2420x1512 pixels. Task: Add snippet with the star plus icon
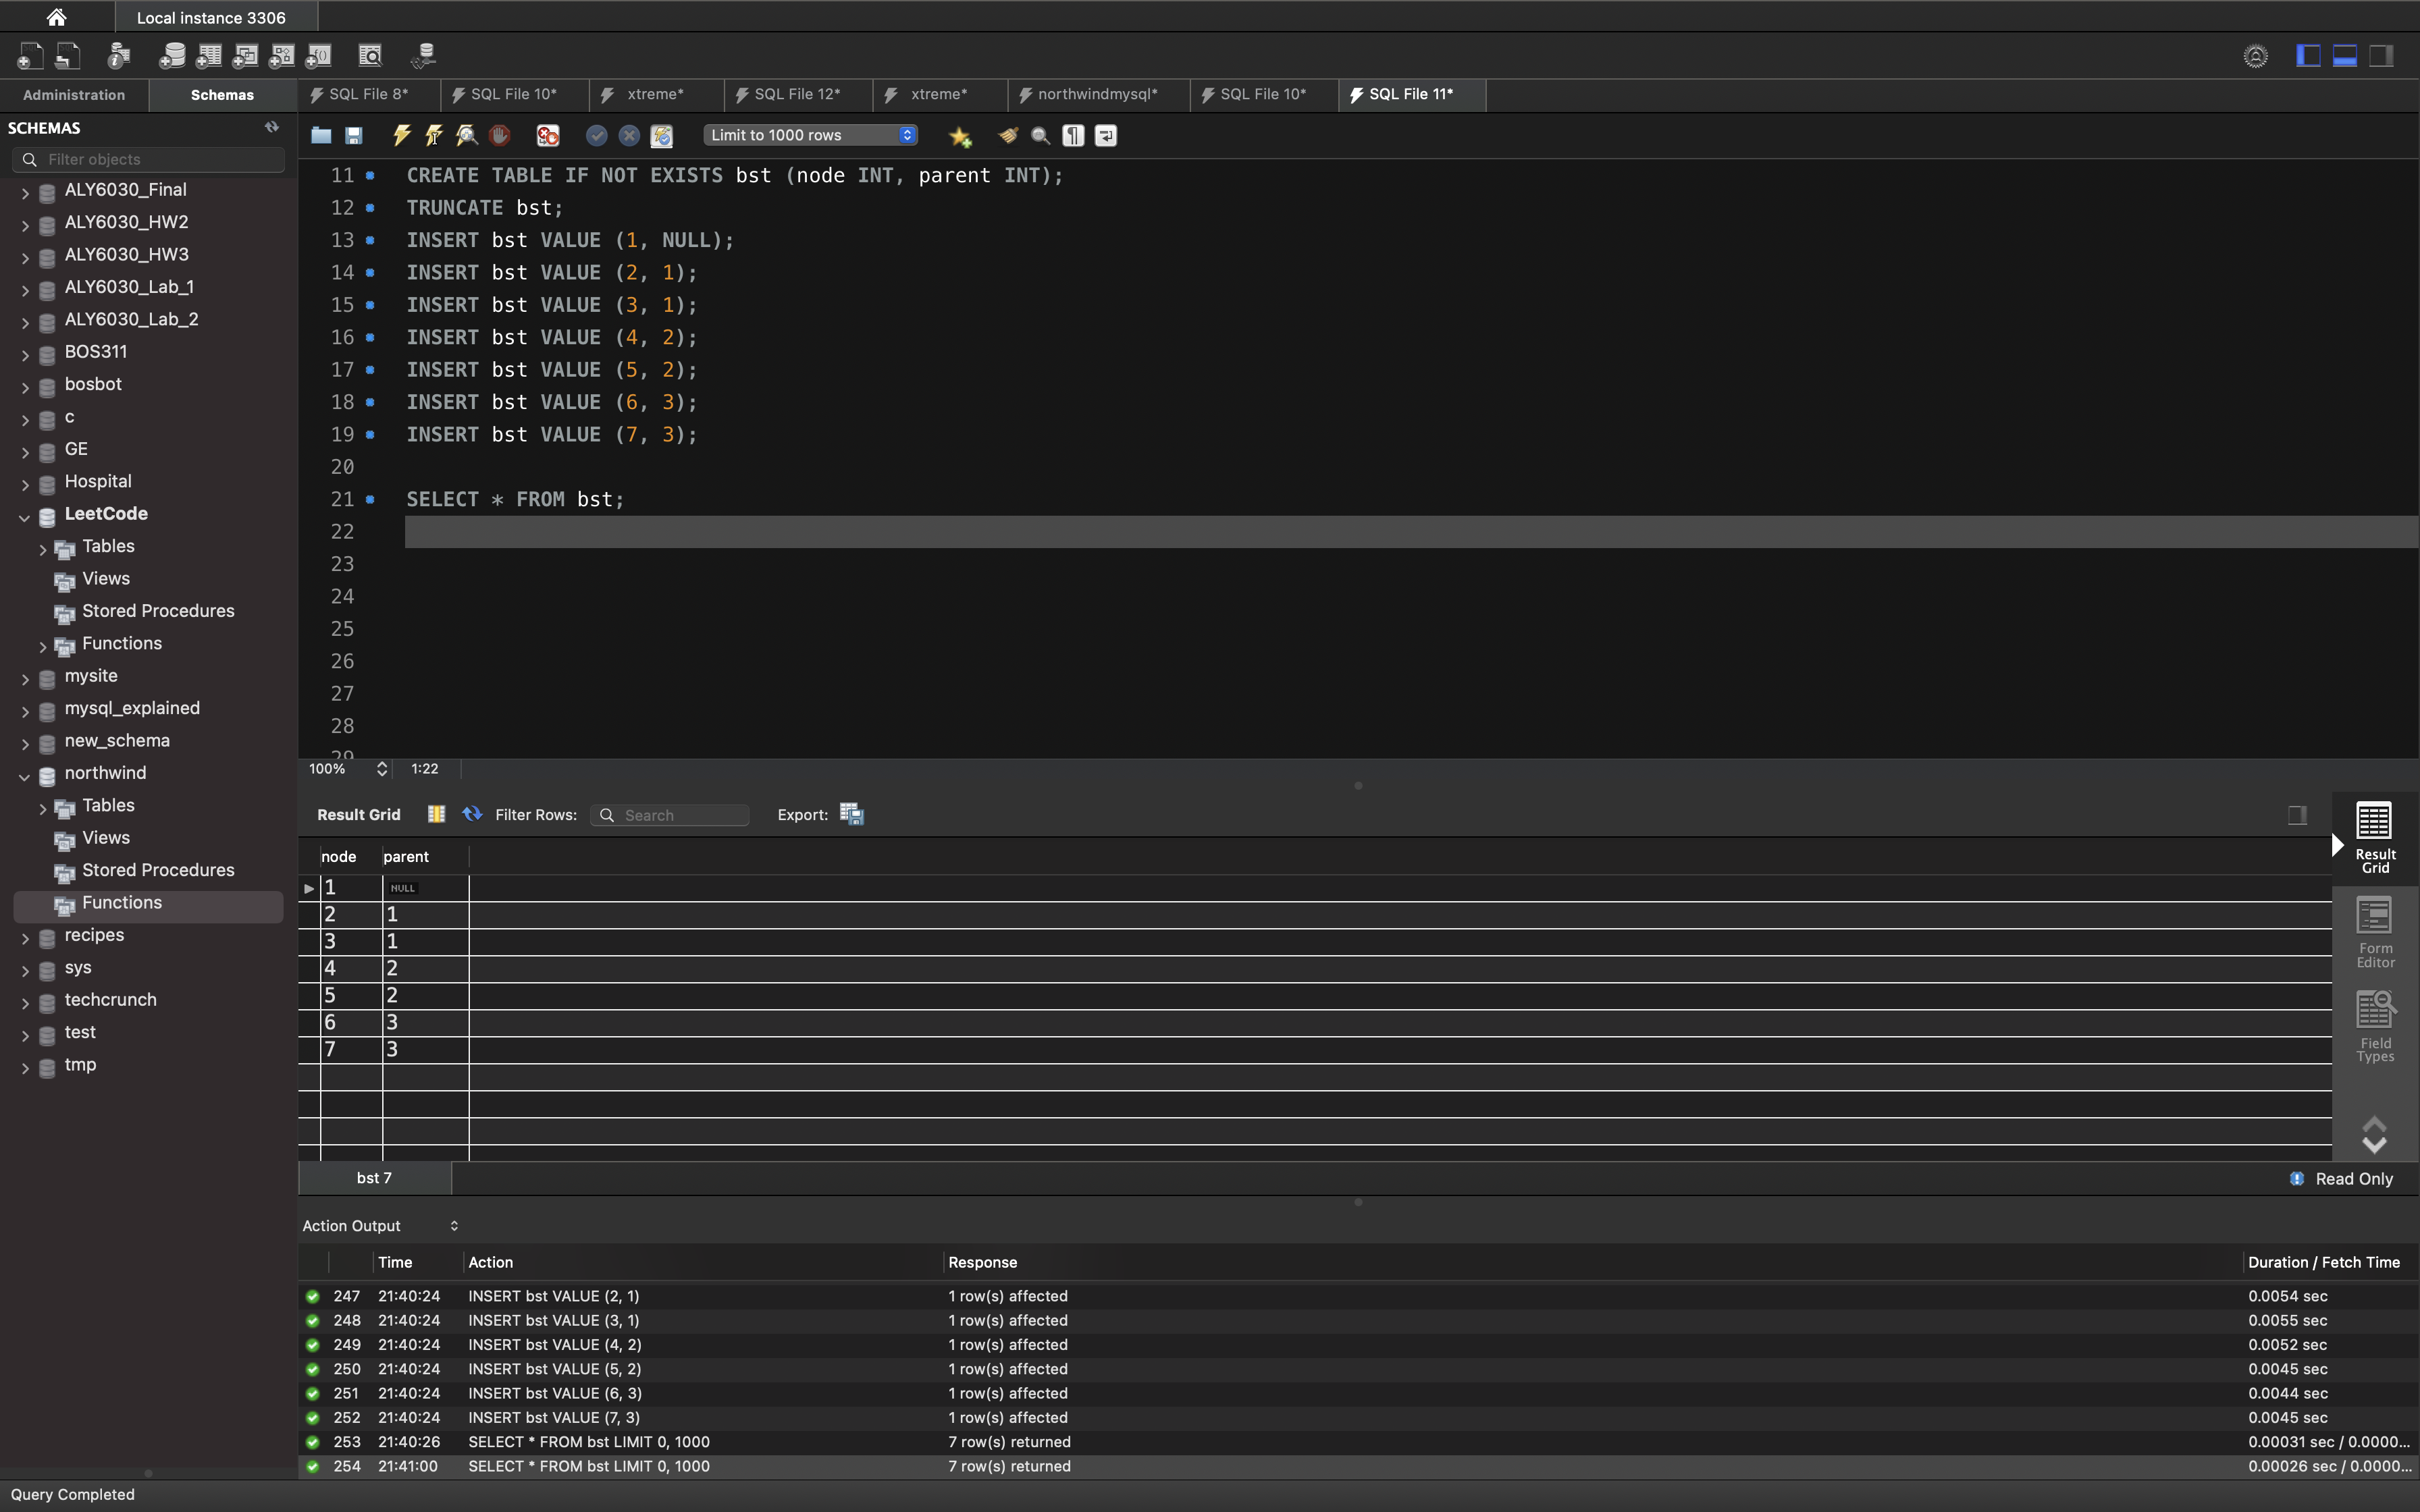960,136
